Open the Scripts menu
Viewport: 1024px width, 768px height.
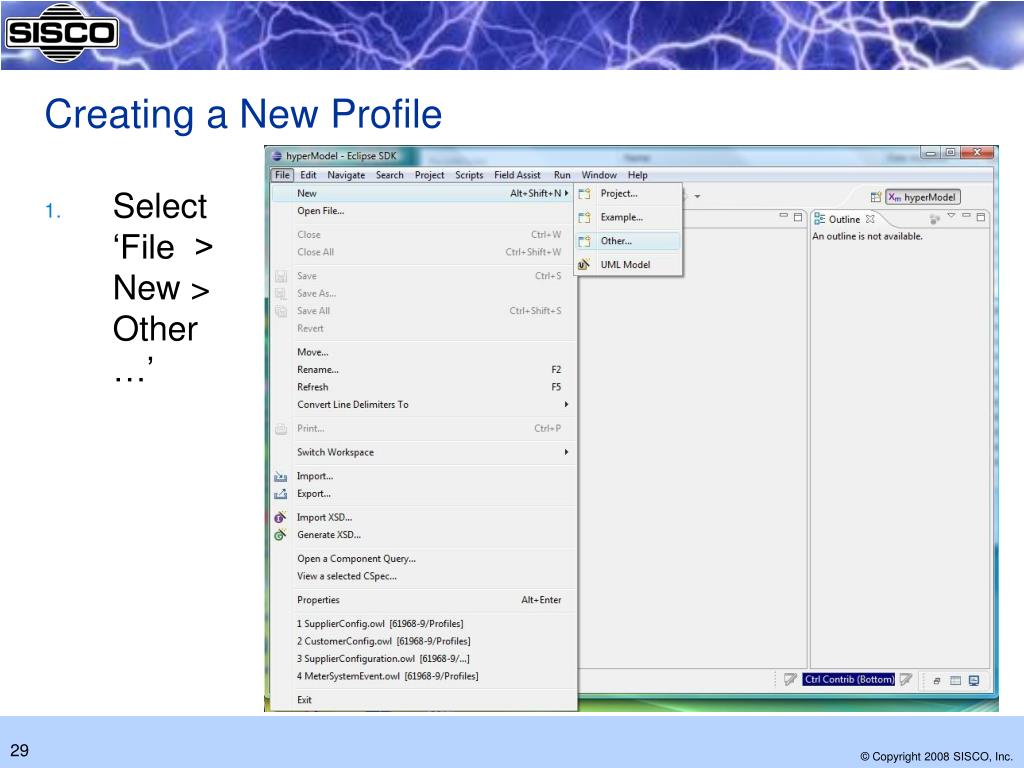click(470, 175)
